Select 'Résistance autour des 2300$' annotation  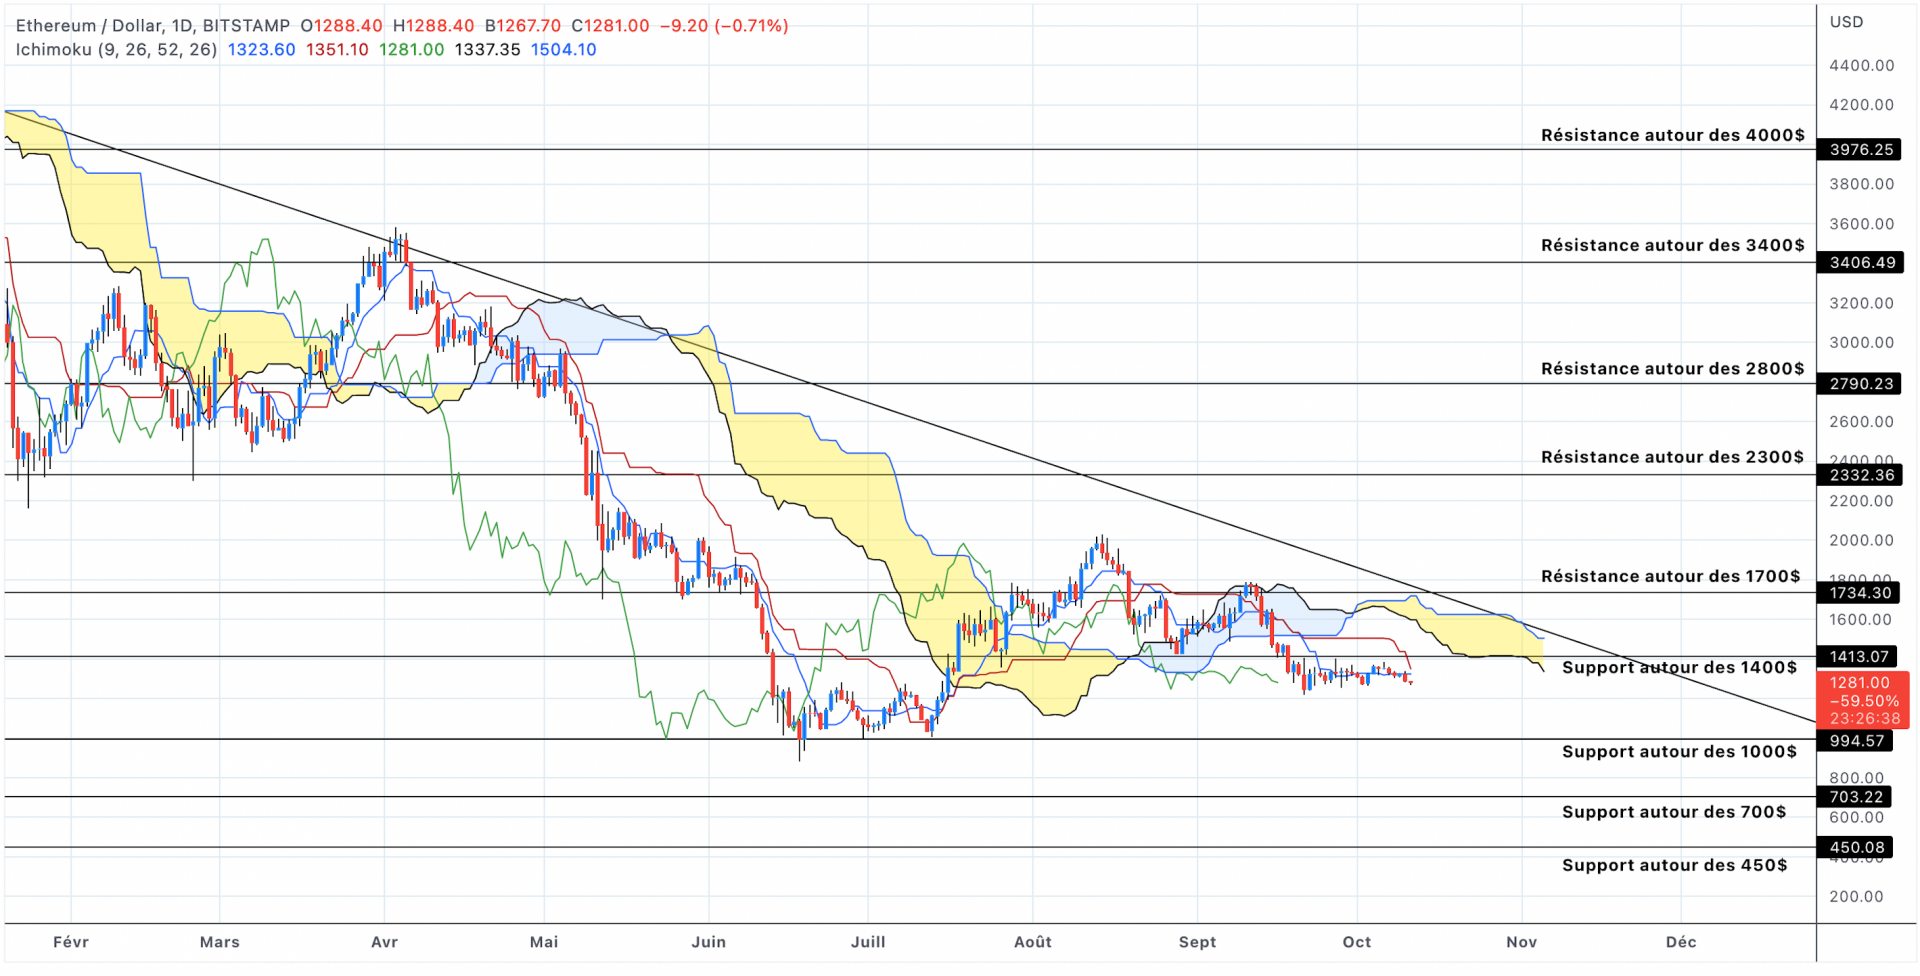pos(1673,457)
